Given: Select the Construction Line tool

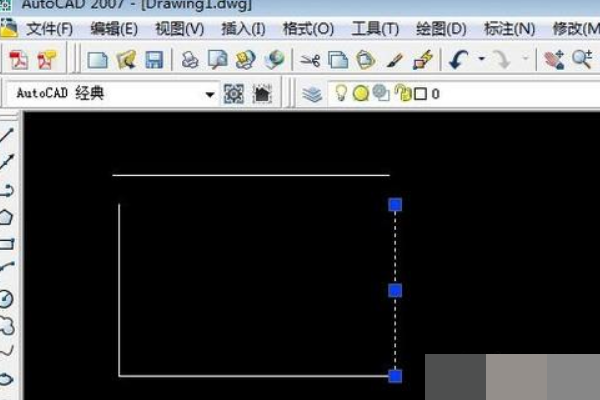Looking at the screenshot, I should pyautogui.click(x=7, y=162).
